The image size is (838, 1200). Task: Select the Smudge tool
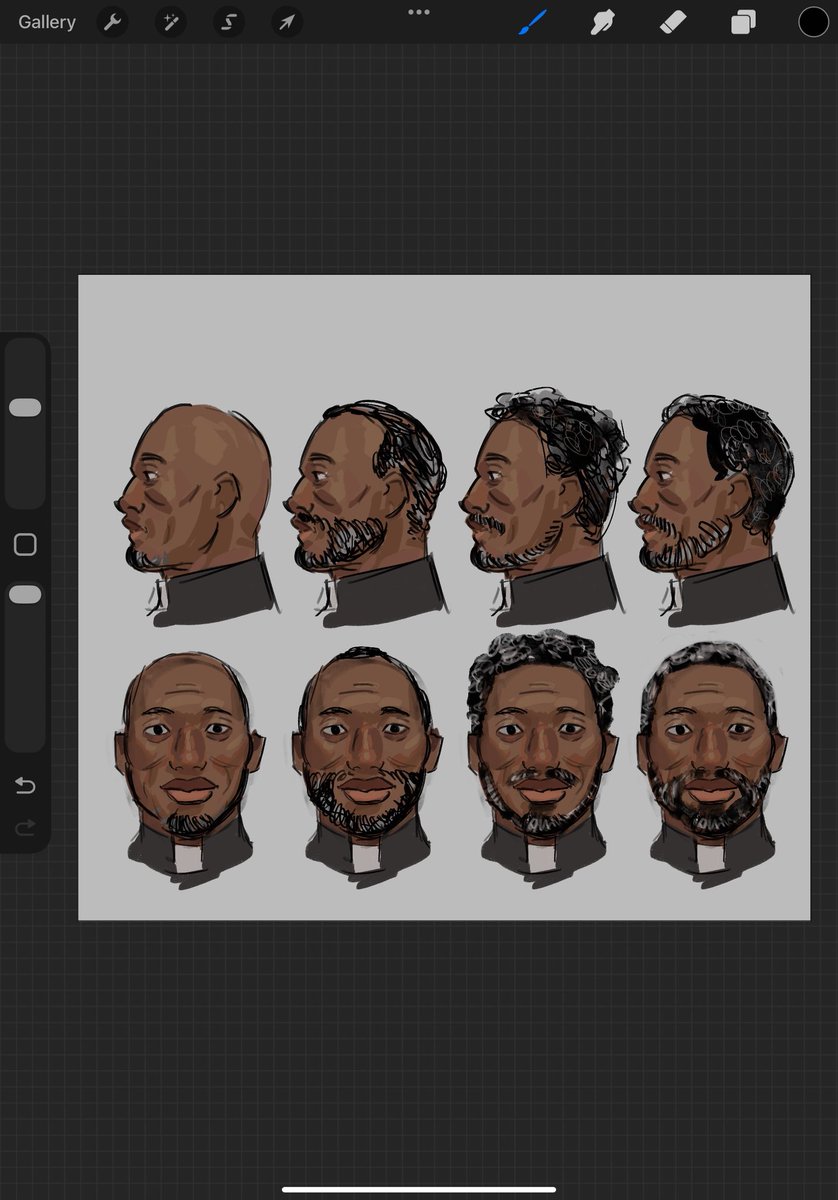602,22
